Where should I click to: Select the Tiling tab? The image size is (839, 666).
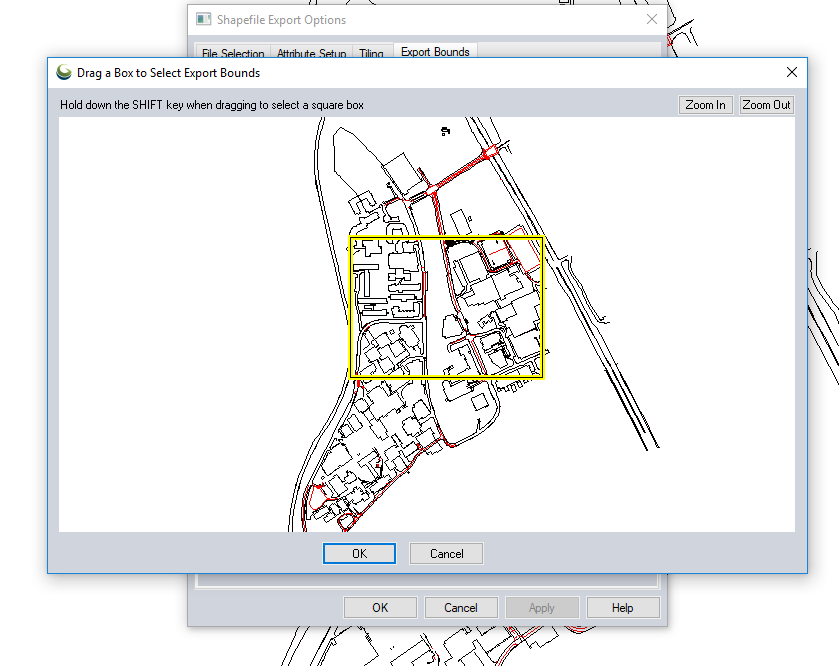coord(371,54)
